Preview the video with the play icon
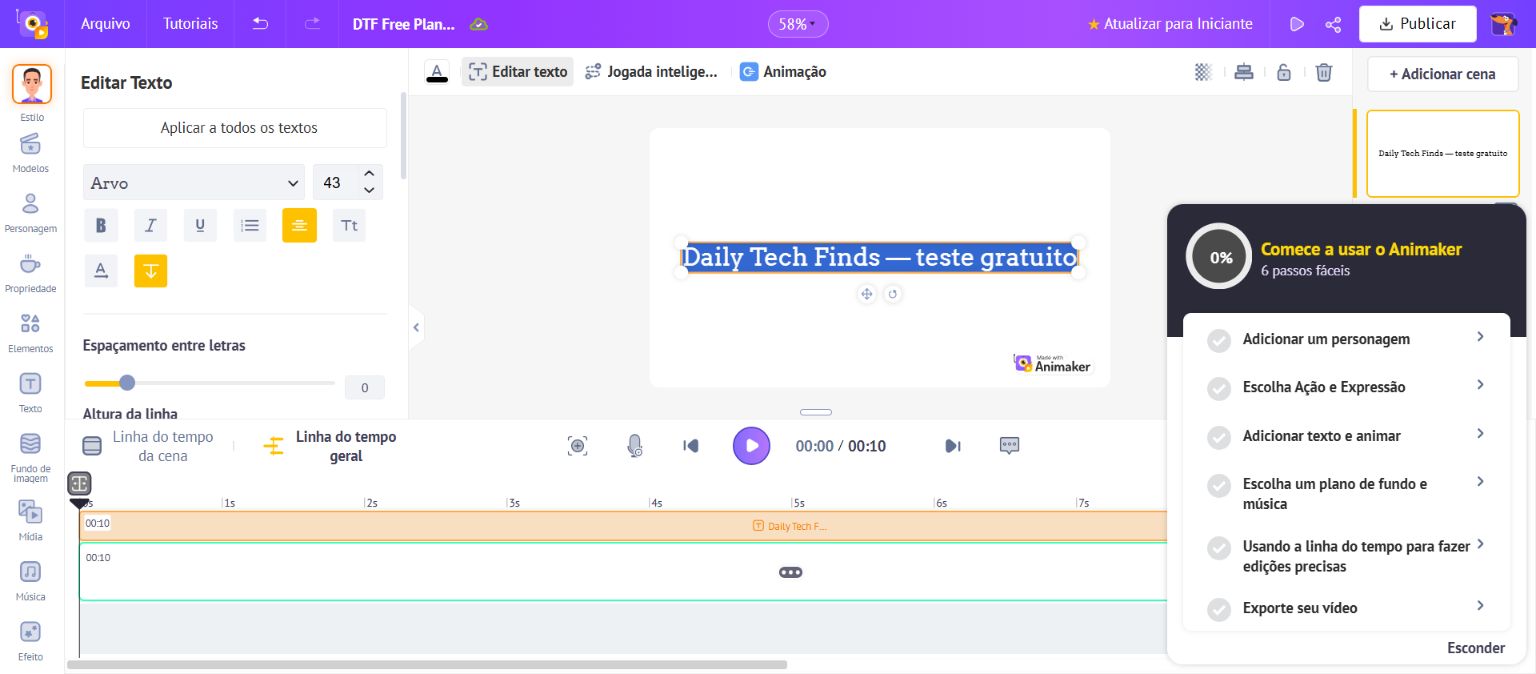Viewport: 1536px width, 674px height. 1296,24
